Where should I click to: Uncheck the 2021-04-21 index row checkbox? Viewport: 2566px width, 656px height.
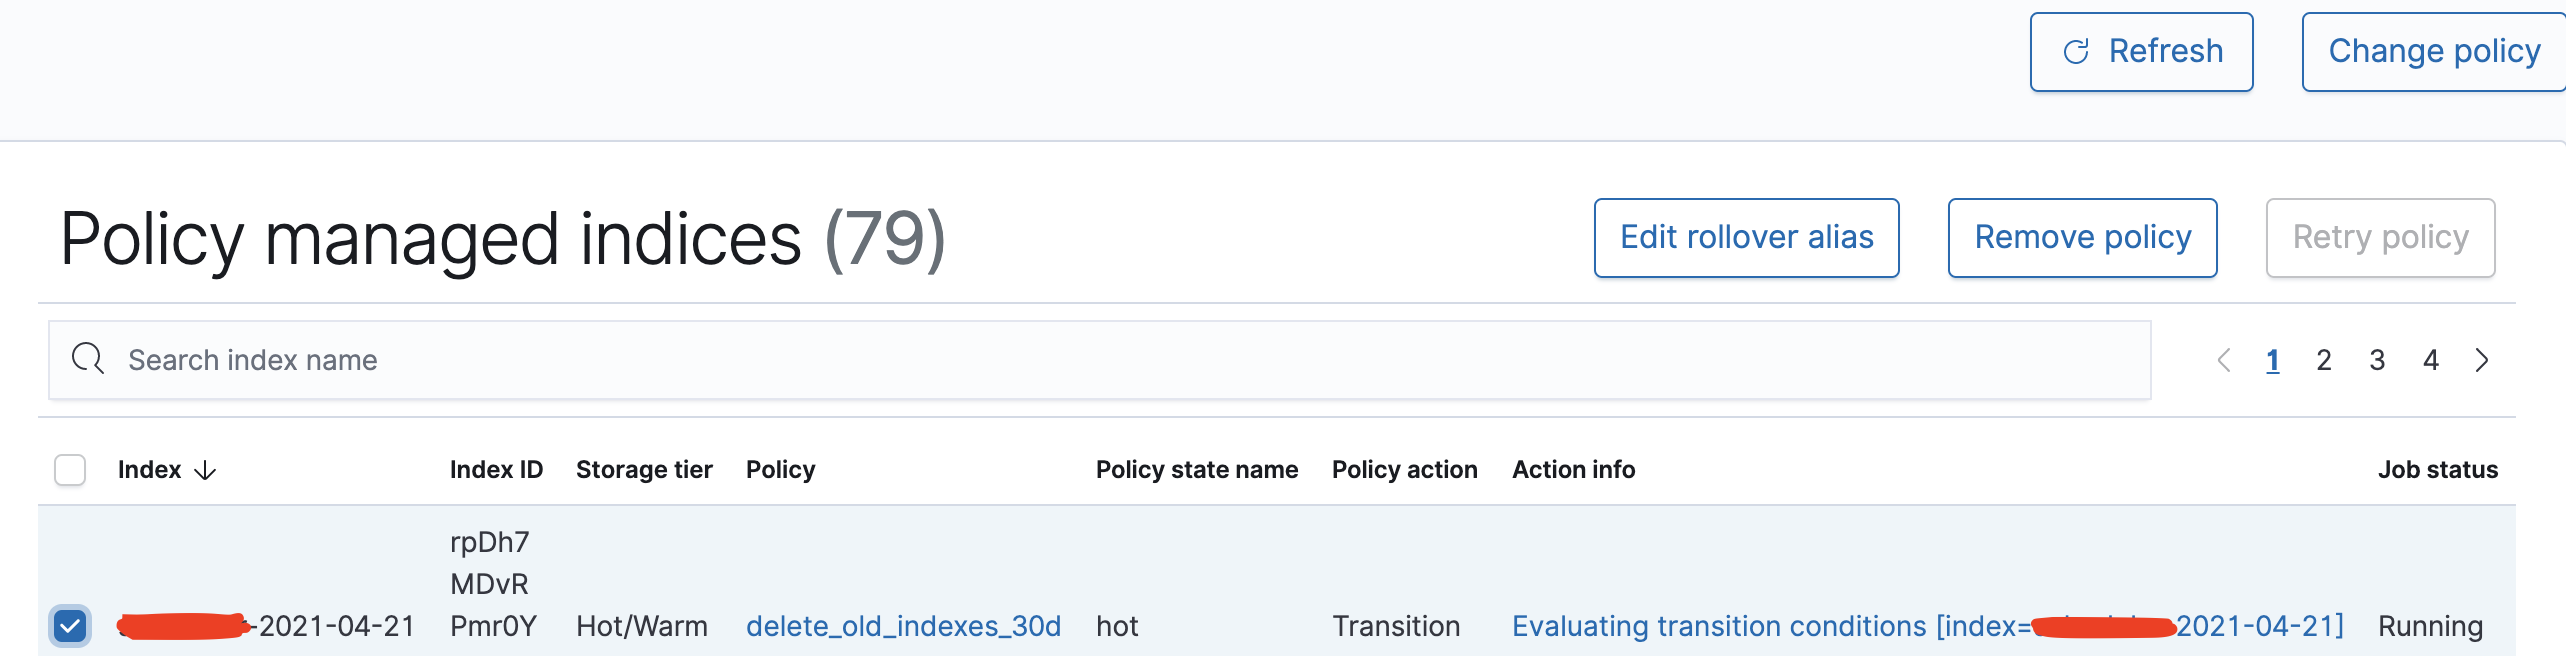click(x=70, y=627)
